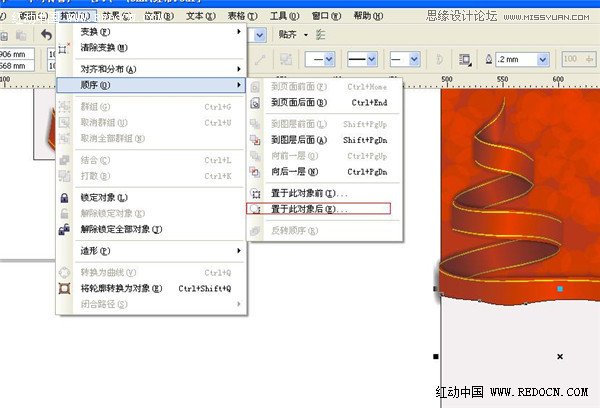Open the 效果 menu

click(117, 16)
